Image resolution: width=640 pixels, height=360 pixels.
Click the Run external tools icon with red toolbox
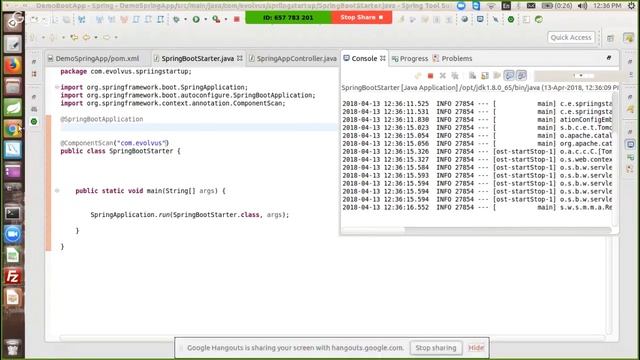(x=216, y=19)
